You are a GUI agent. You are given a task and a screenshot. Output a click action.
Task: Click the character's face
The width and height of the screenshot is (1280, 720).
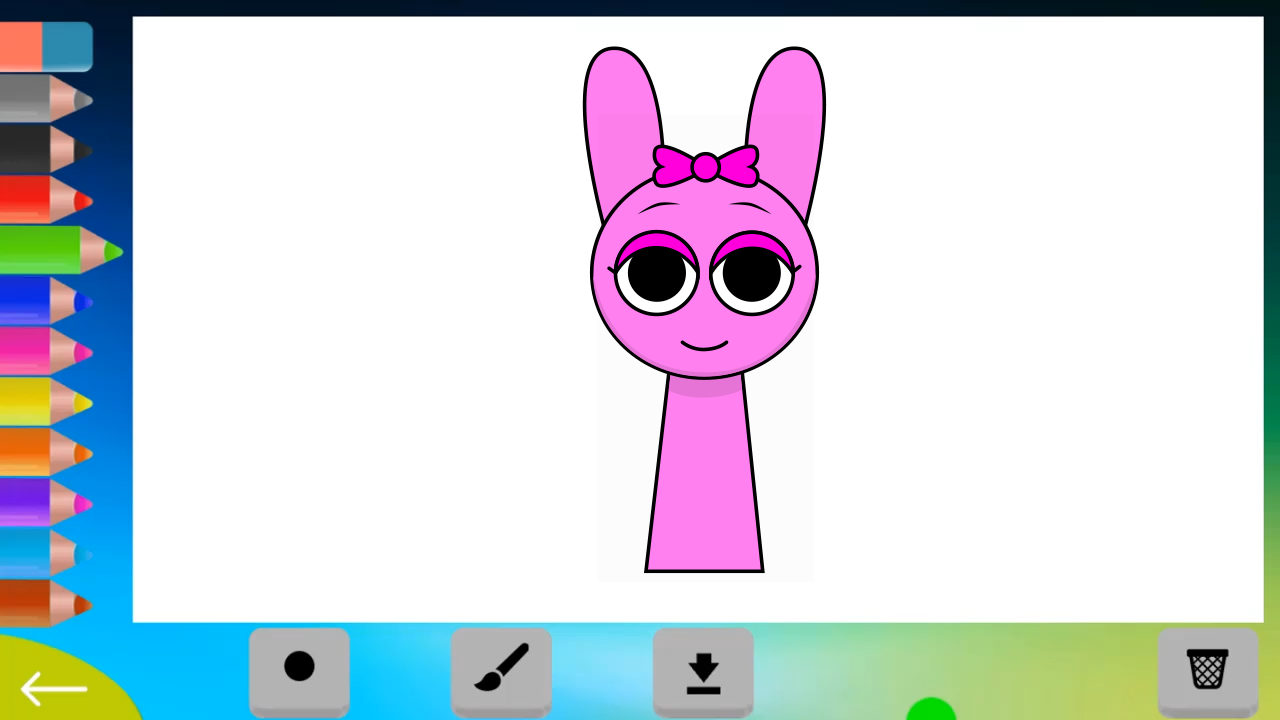click(x=703, y=310)
